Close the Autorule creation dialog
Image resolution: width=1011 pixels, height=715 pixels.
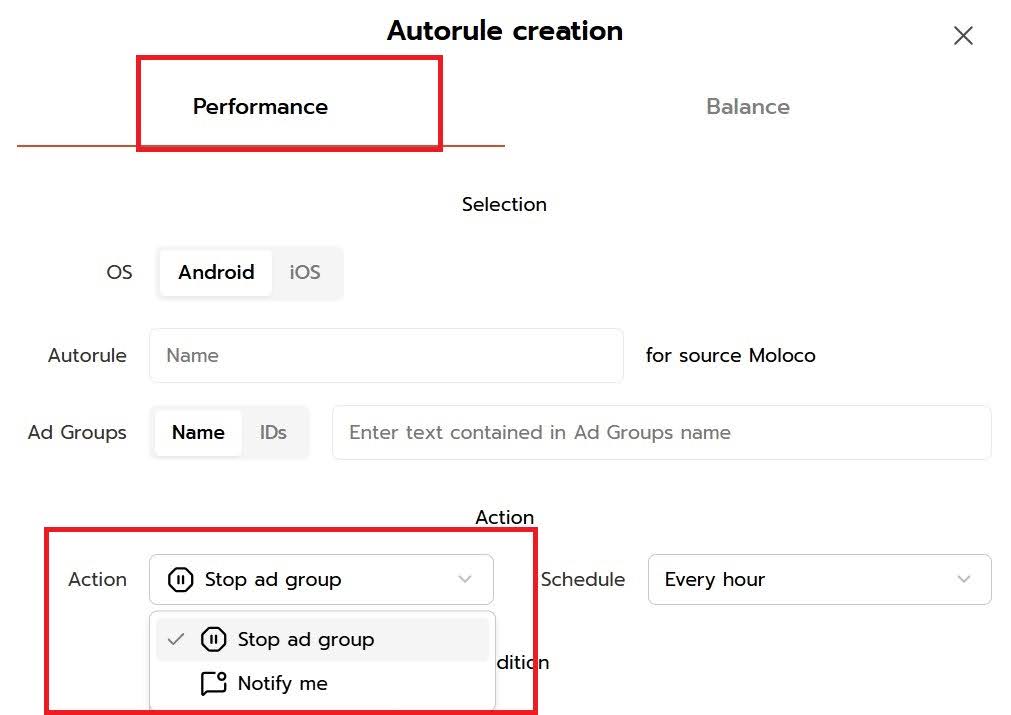click(963, 36)
